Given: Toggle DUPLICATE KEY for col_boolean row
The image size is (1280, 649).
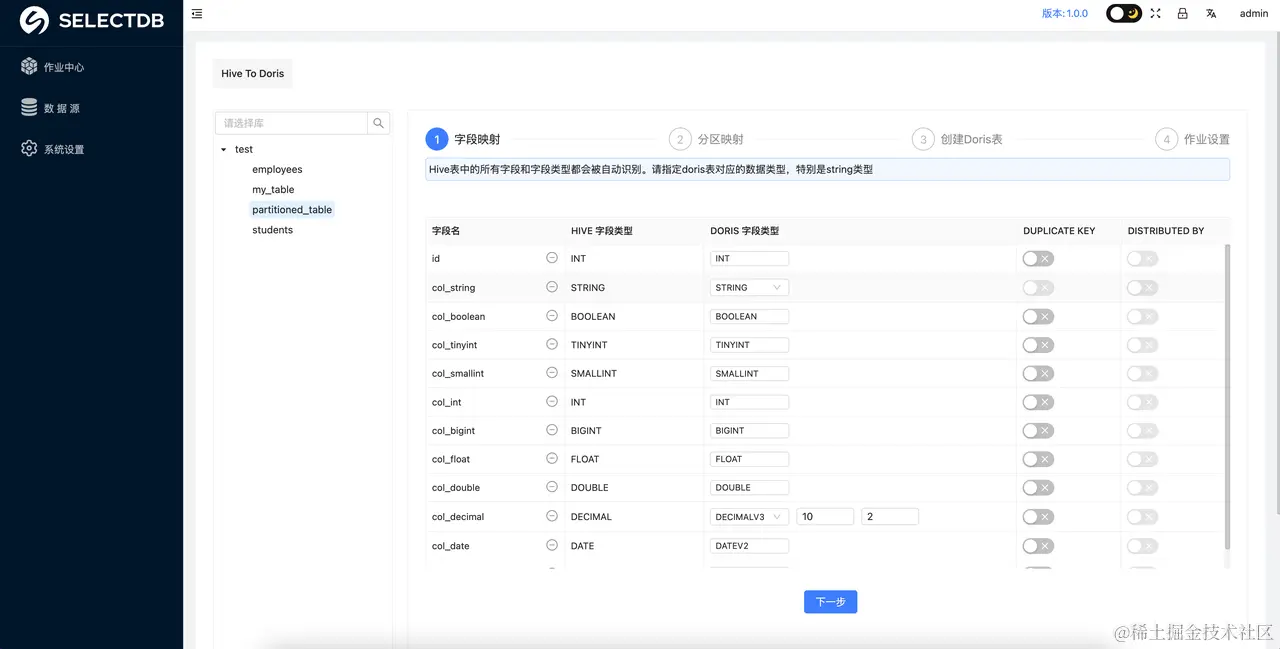Looking at the screenshot, I should tap(1038, 316).
